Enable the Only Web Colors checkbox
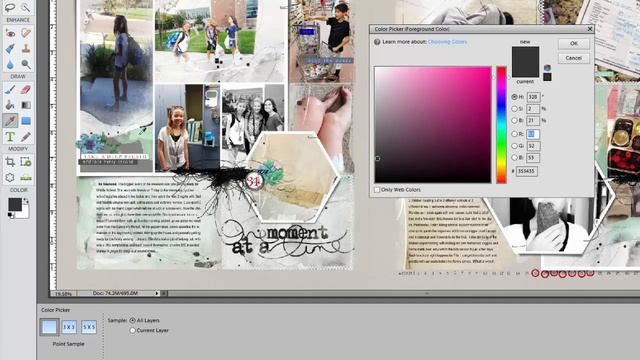This screenshot has height=360, width=640. coord(377,190)
